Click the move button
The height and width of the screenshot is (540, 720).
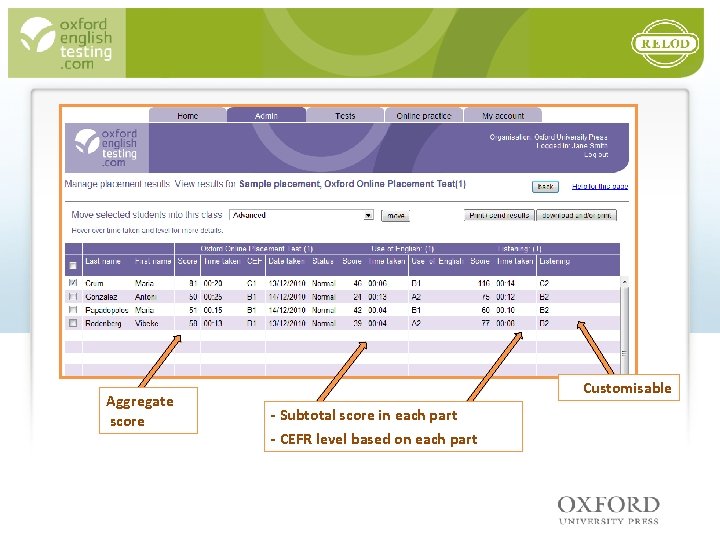coord(395,215)
